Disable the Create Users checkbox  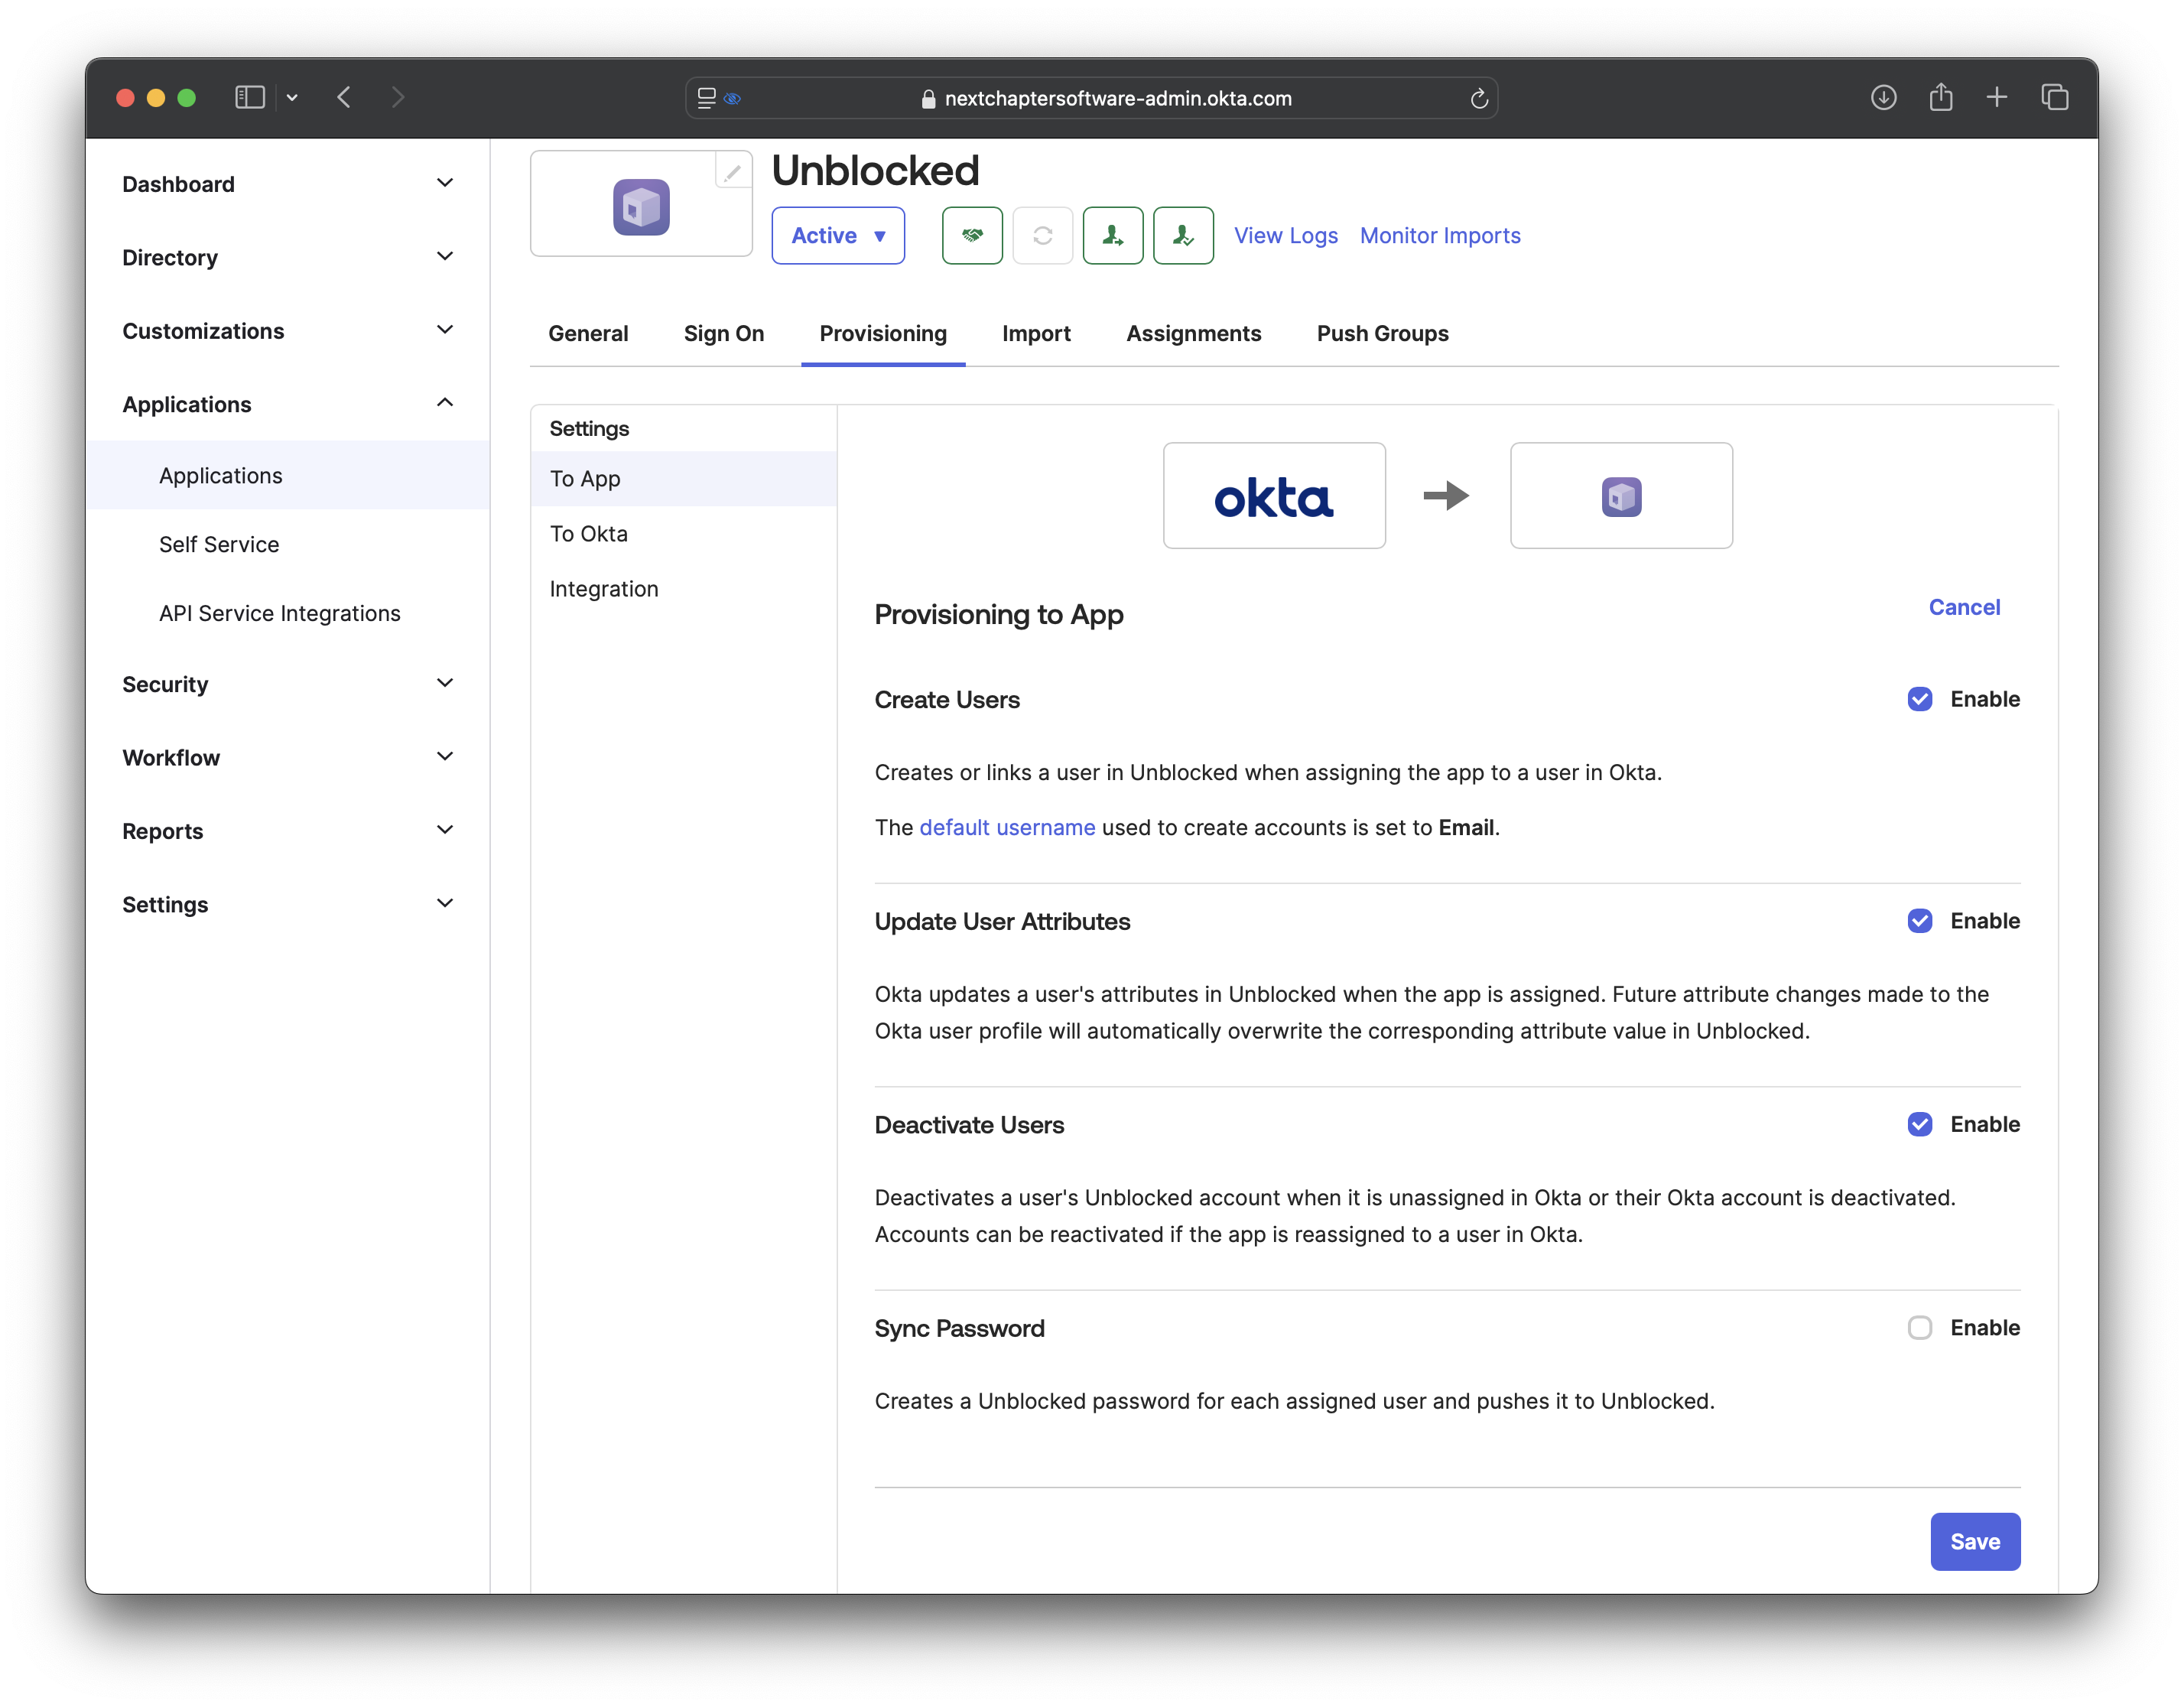tap(1919, 699)
